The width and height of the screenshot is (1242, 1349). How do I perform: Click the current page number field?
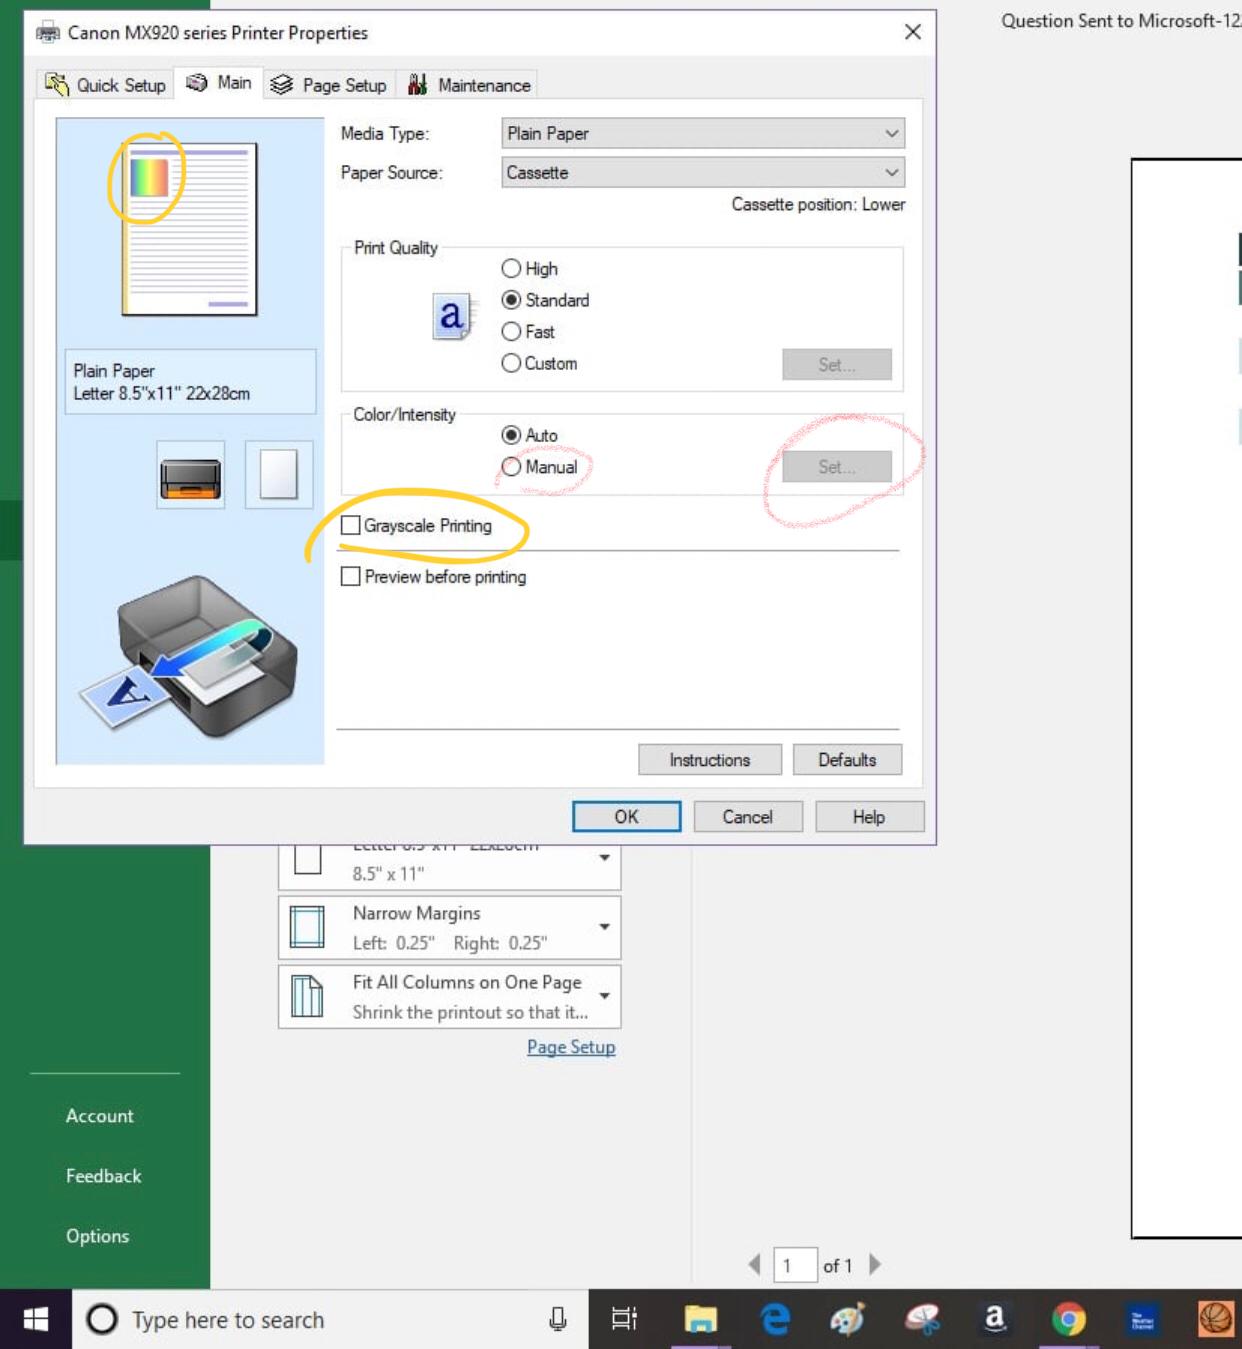pyautogui.click(x=795, y=1266)
